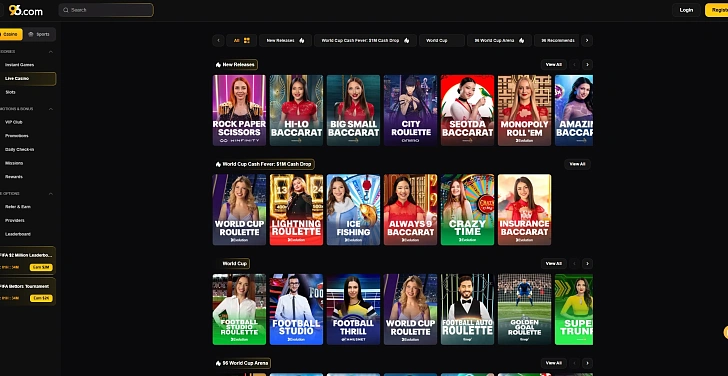Viewport: 728px width, 376px height.
Task: Open Live Casino in sidebar
Action: [x=28, y=78]
